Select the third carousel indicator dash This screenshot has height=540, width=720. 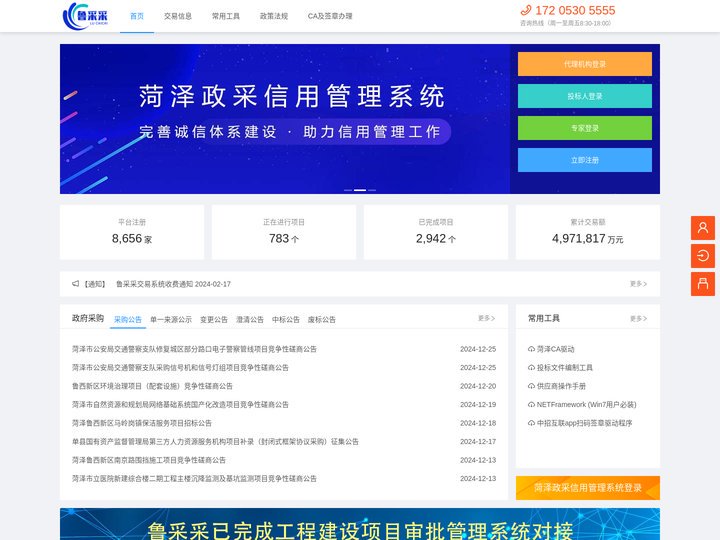click(x=372, y=190)
